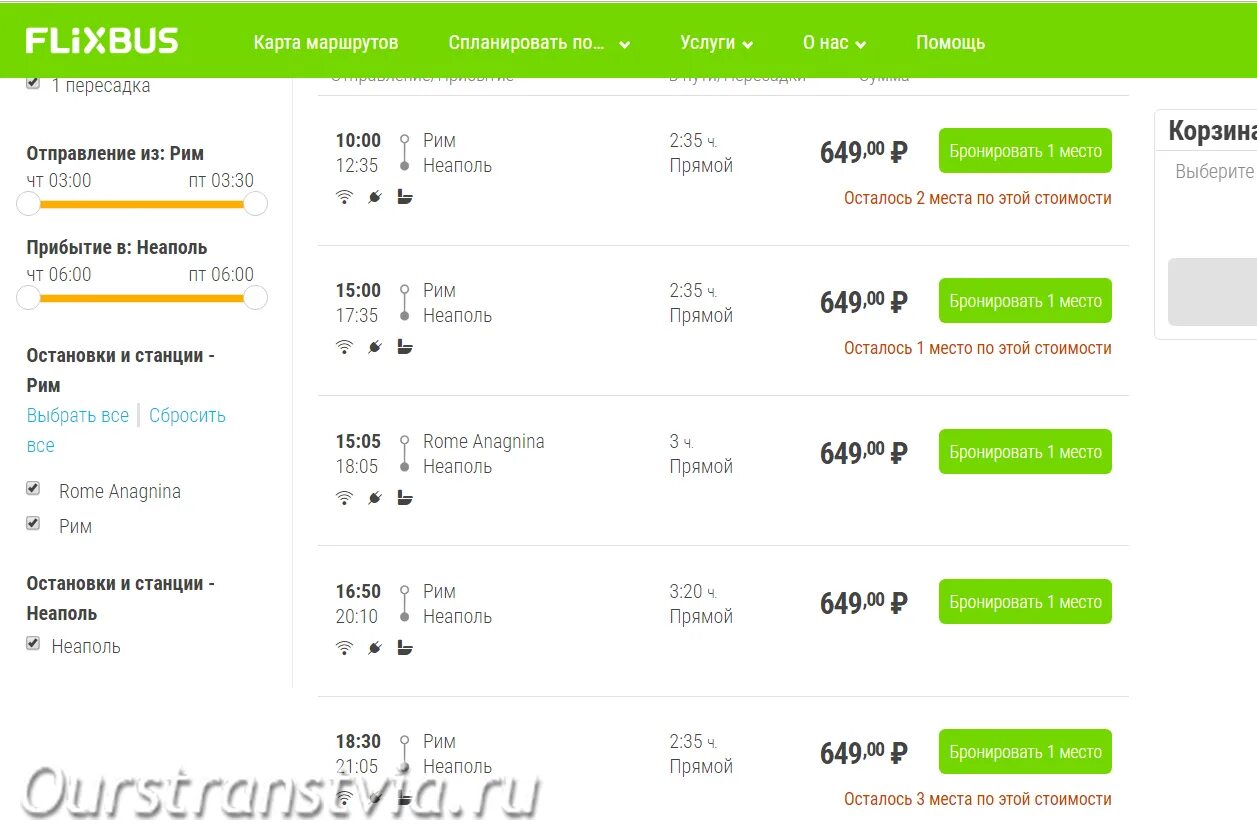The width and height of the screenshot is (1257, 839).
Task: Expand the Спланировать по… dropdown menu
Action: (x=539, y=43)
